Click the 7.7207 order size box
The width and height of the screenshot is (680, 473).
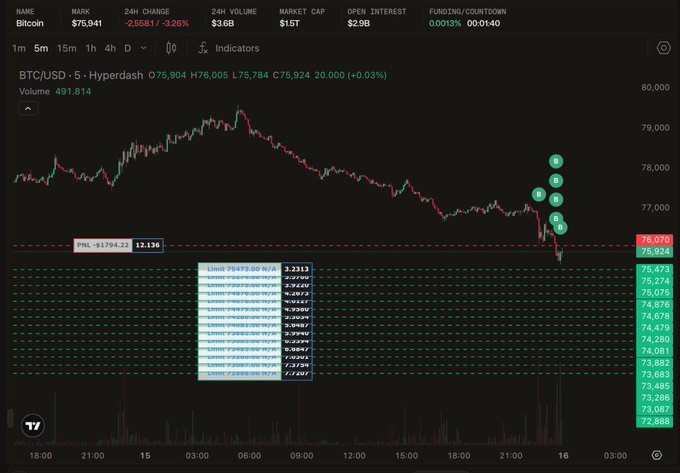pos(297,374)
